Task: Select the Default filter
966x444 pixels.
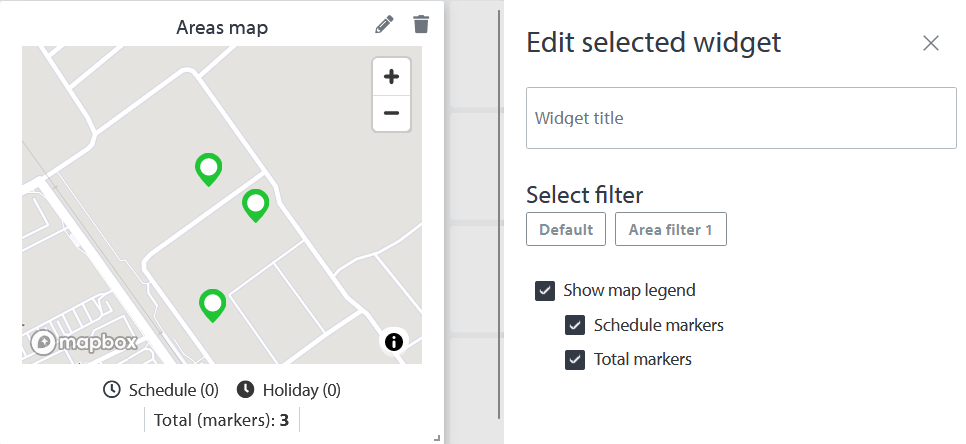Action: pyautogui.click(x=566, y=229)
